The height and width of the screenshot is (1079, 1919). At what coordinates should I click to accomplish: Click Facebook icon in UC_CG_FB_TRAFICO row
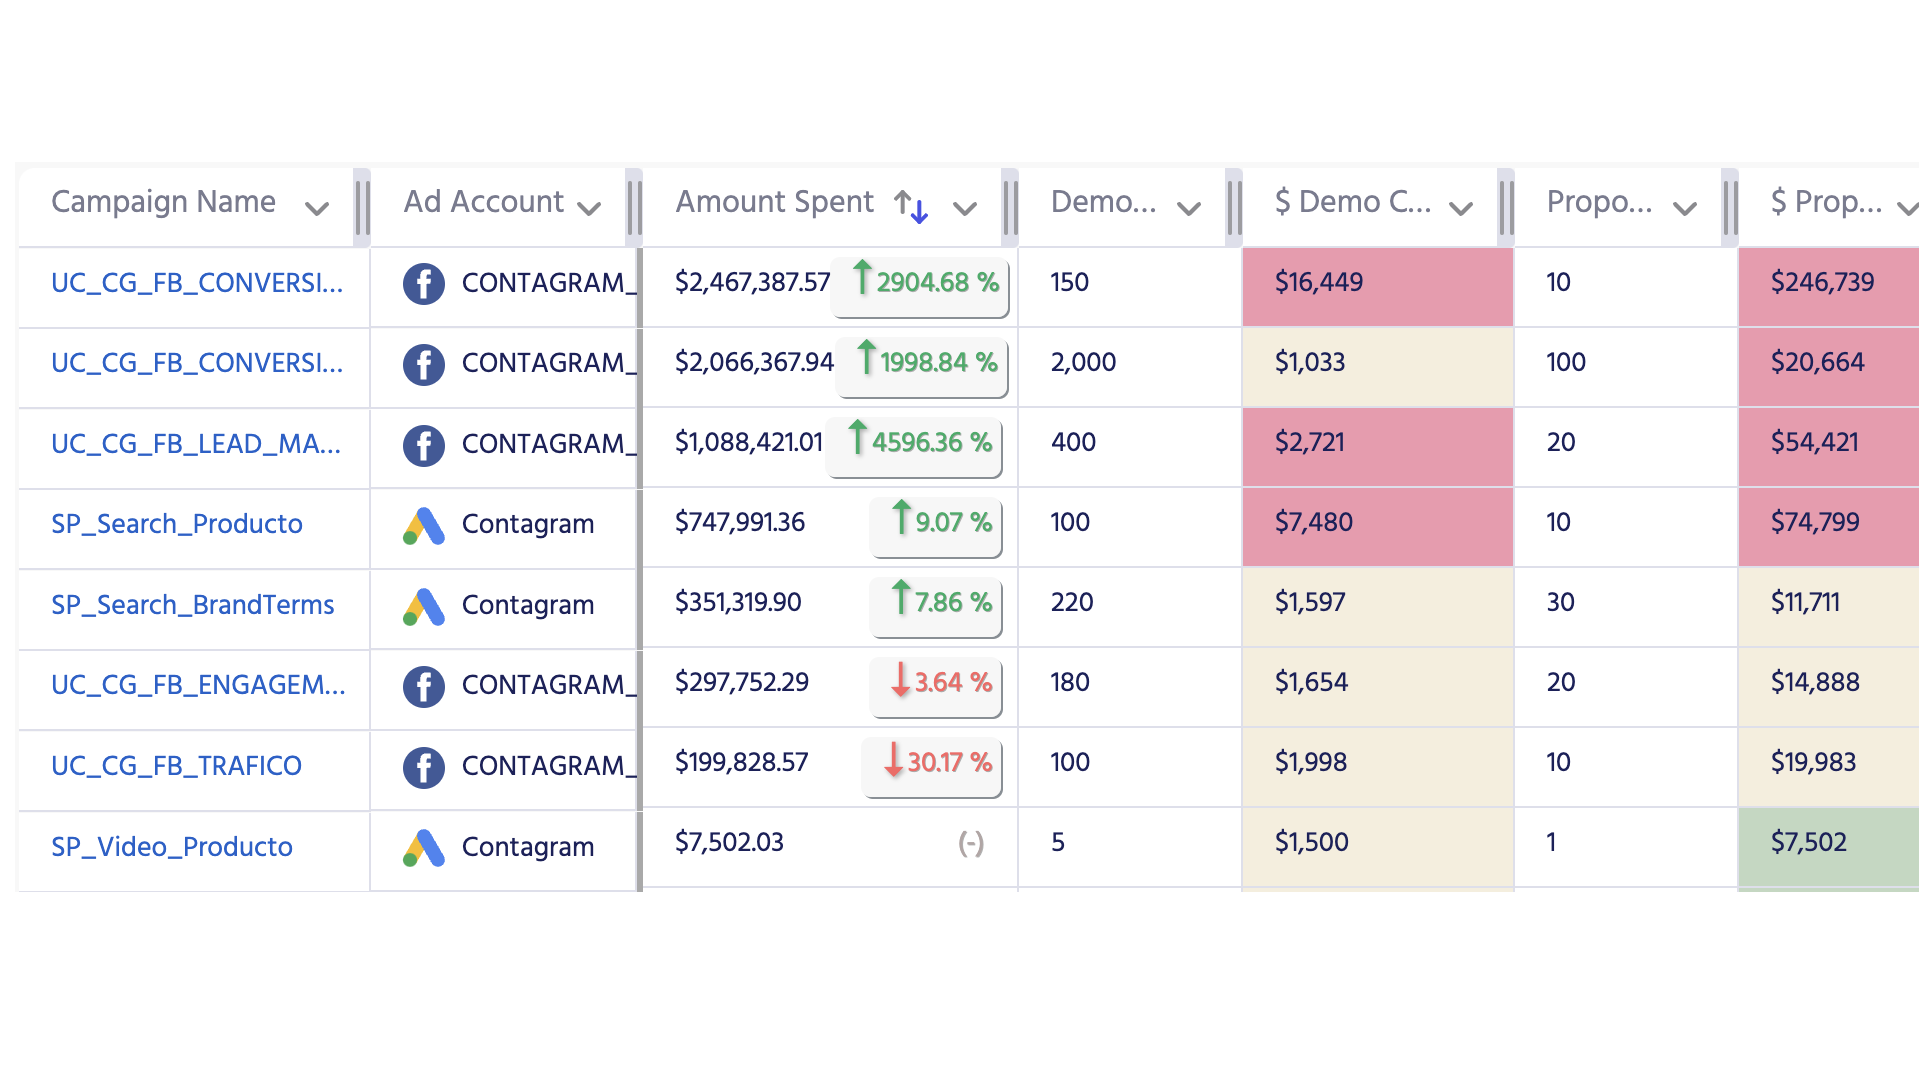pos(423,767)
